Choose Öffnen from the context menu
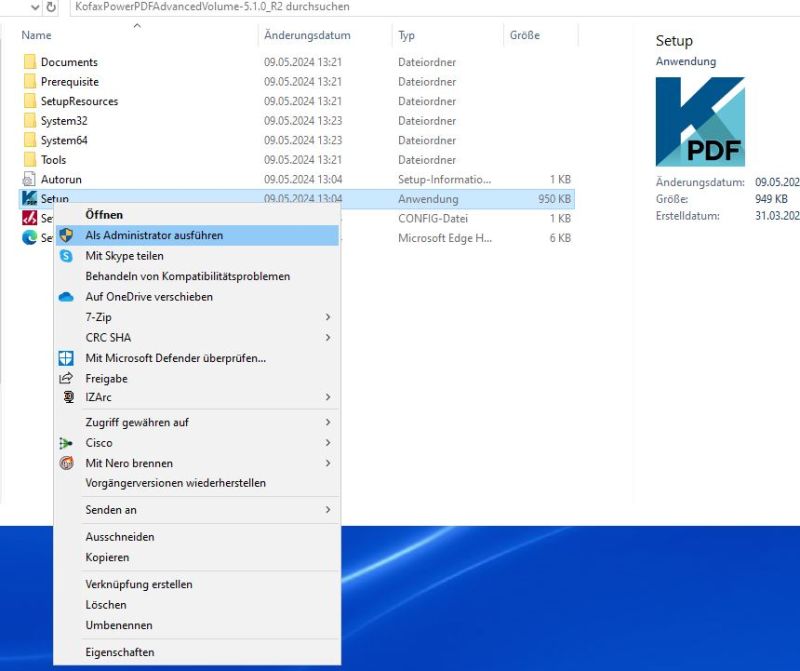This screenshot has height=671, width=800. (104, 215)
